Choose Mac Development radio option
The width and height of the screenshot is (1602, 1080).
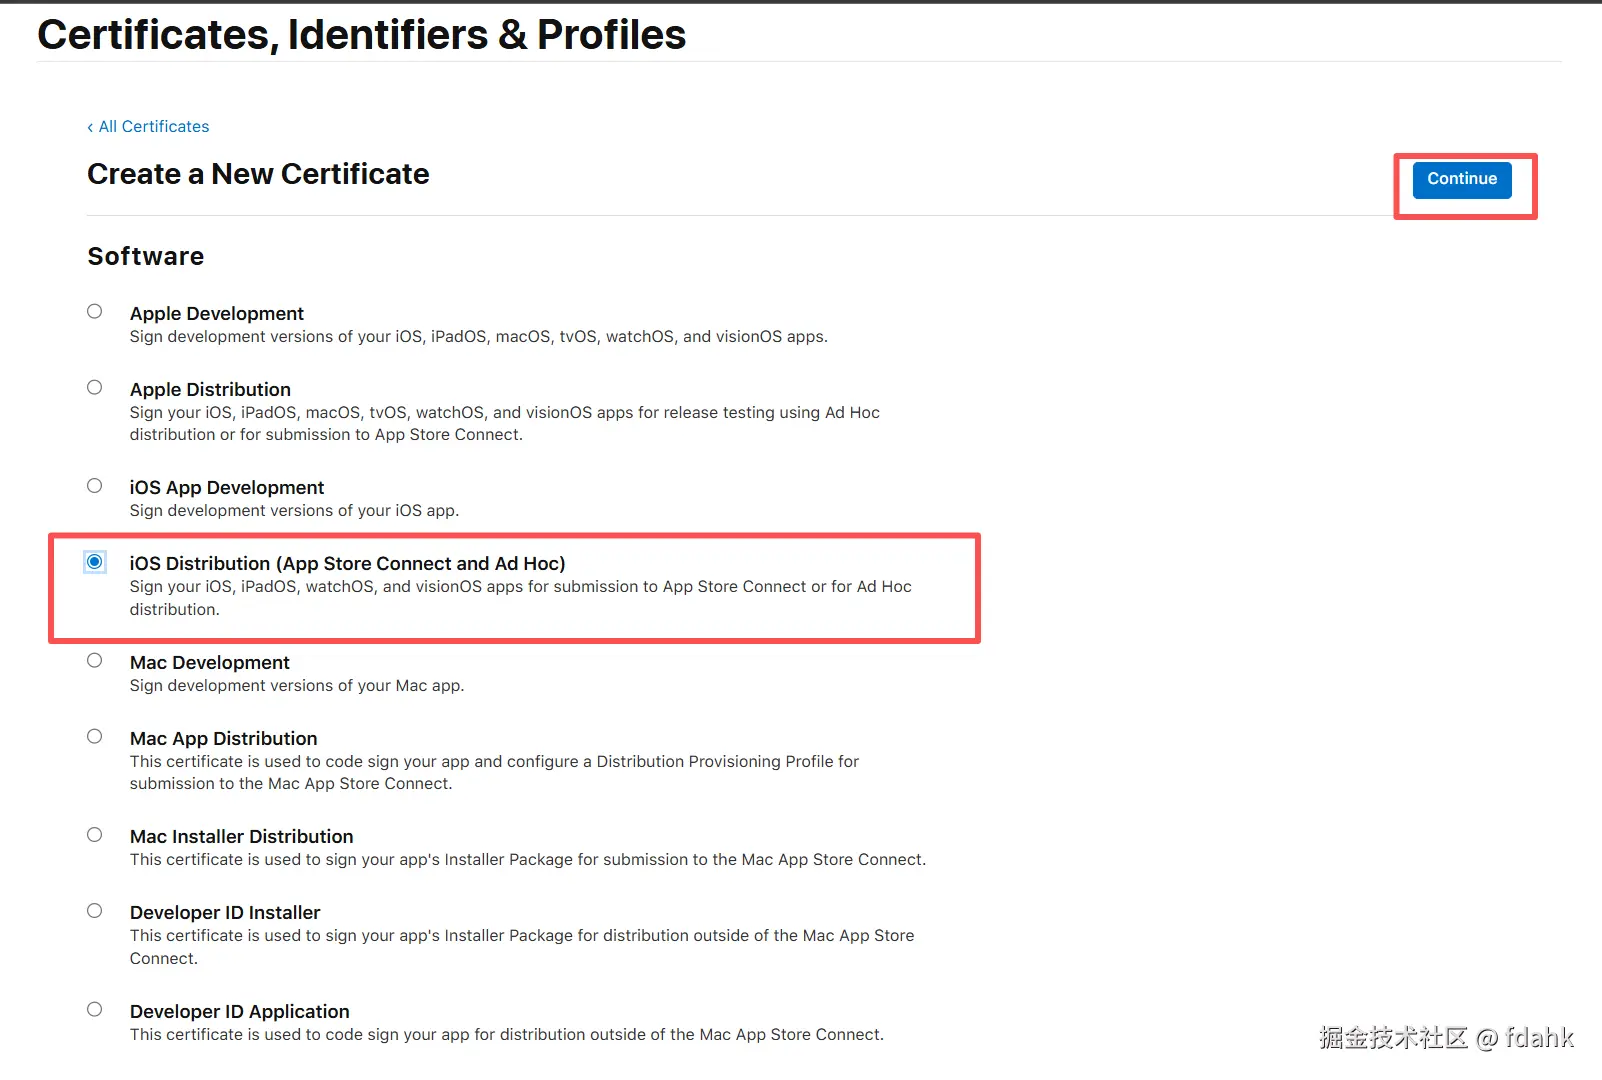click(94, 660)
